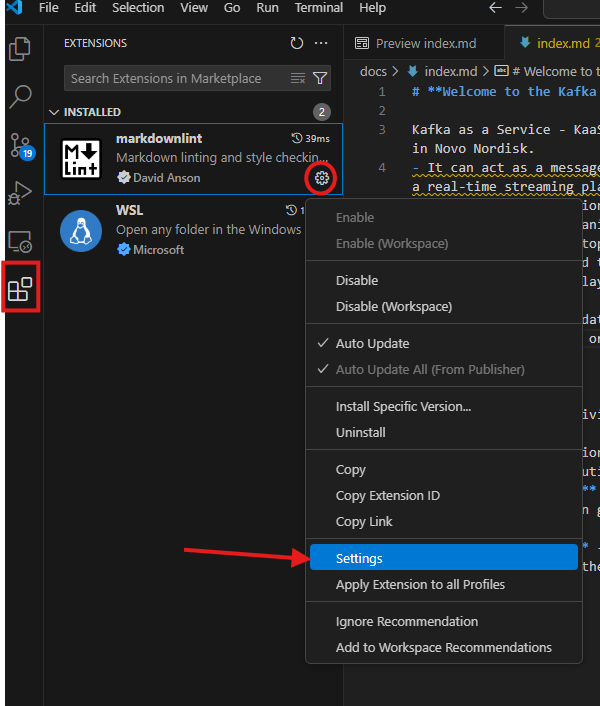Select Uninstall from the context menu
This screenshot has width=600, height=706.
click(444, 433)
